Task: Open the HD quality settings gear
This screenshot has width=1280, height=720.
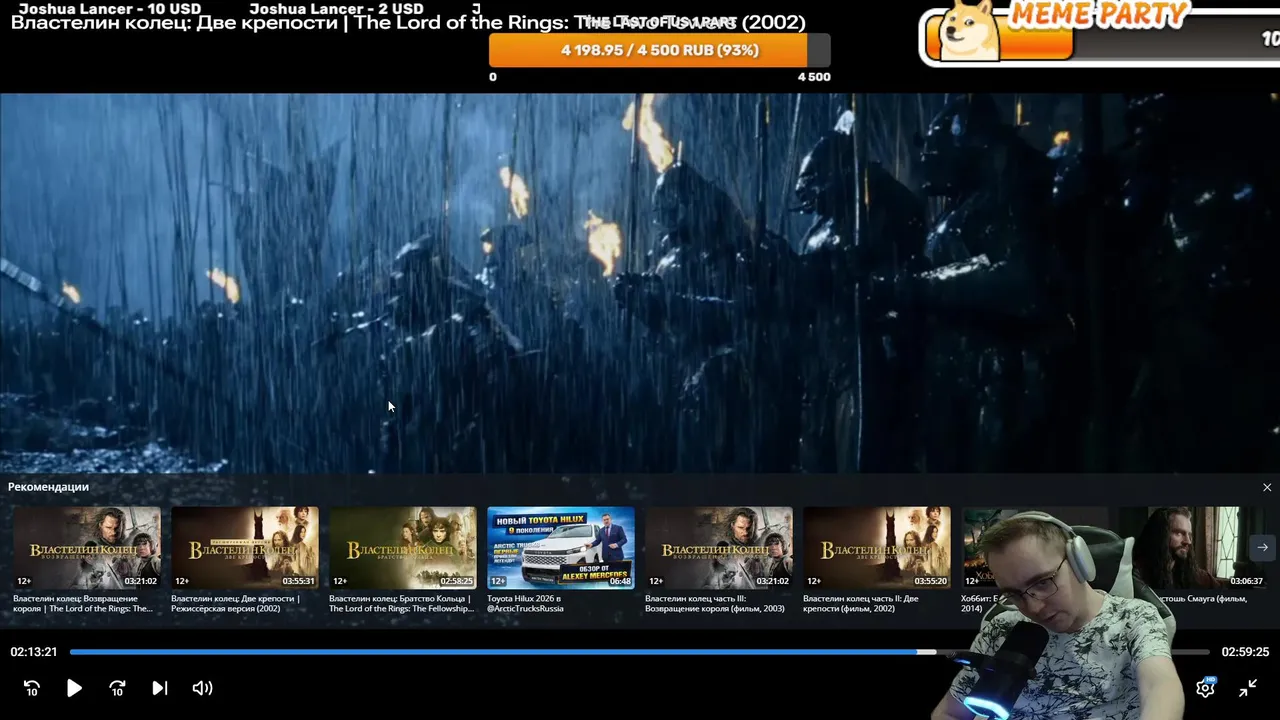Action: point(1206,688)
